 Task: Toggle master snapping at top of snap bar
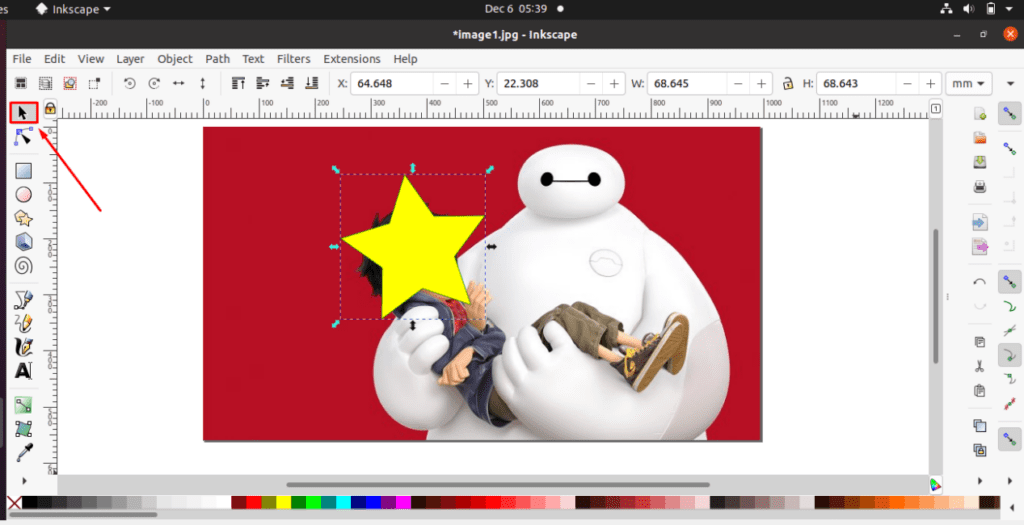[1010, 114]
